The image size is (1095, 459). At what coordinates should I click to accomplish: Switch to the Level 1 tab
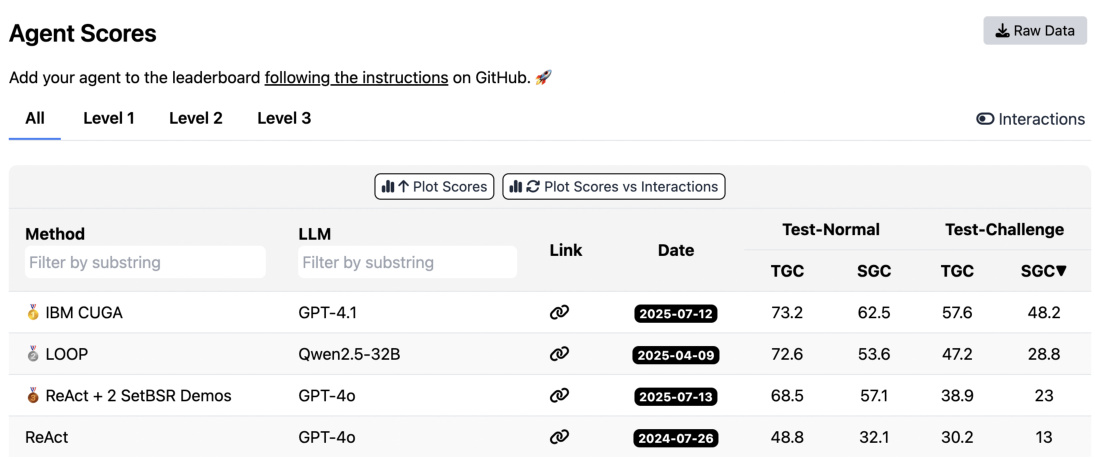109,118
